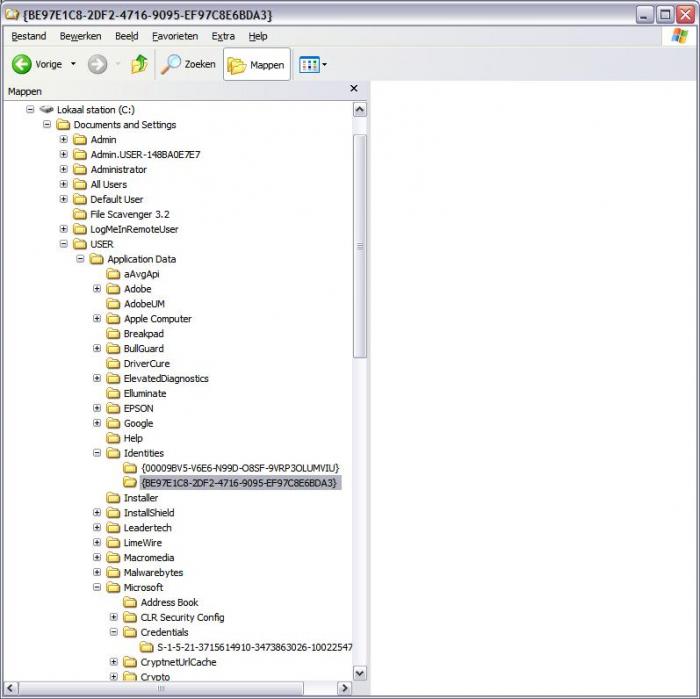Click the greyed forward arrow icon

click(x=97, y=64)
